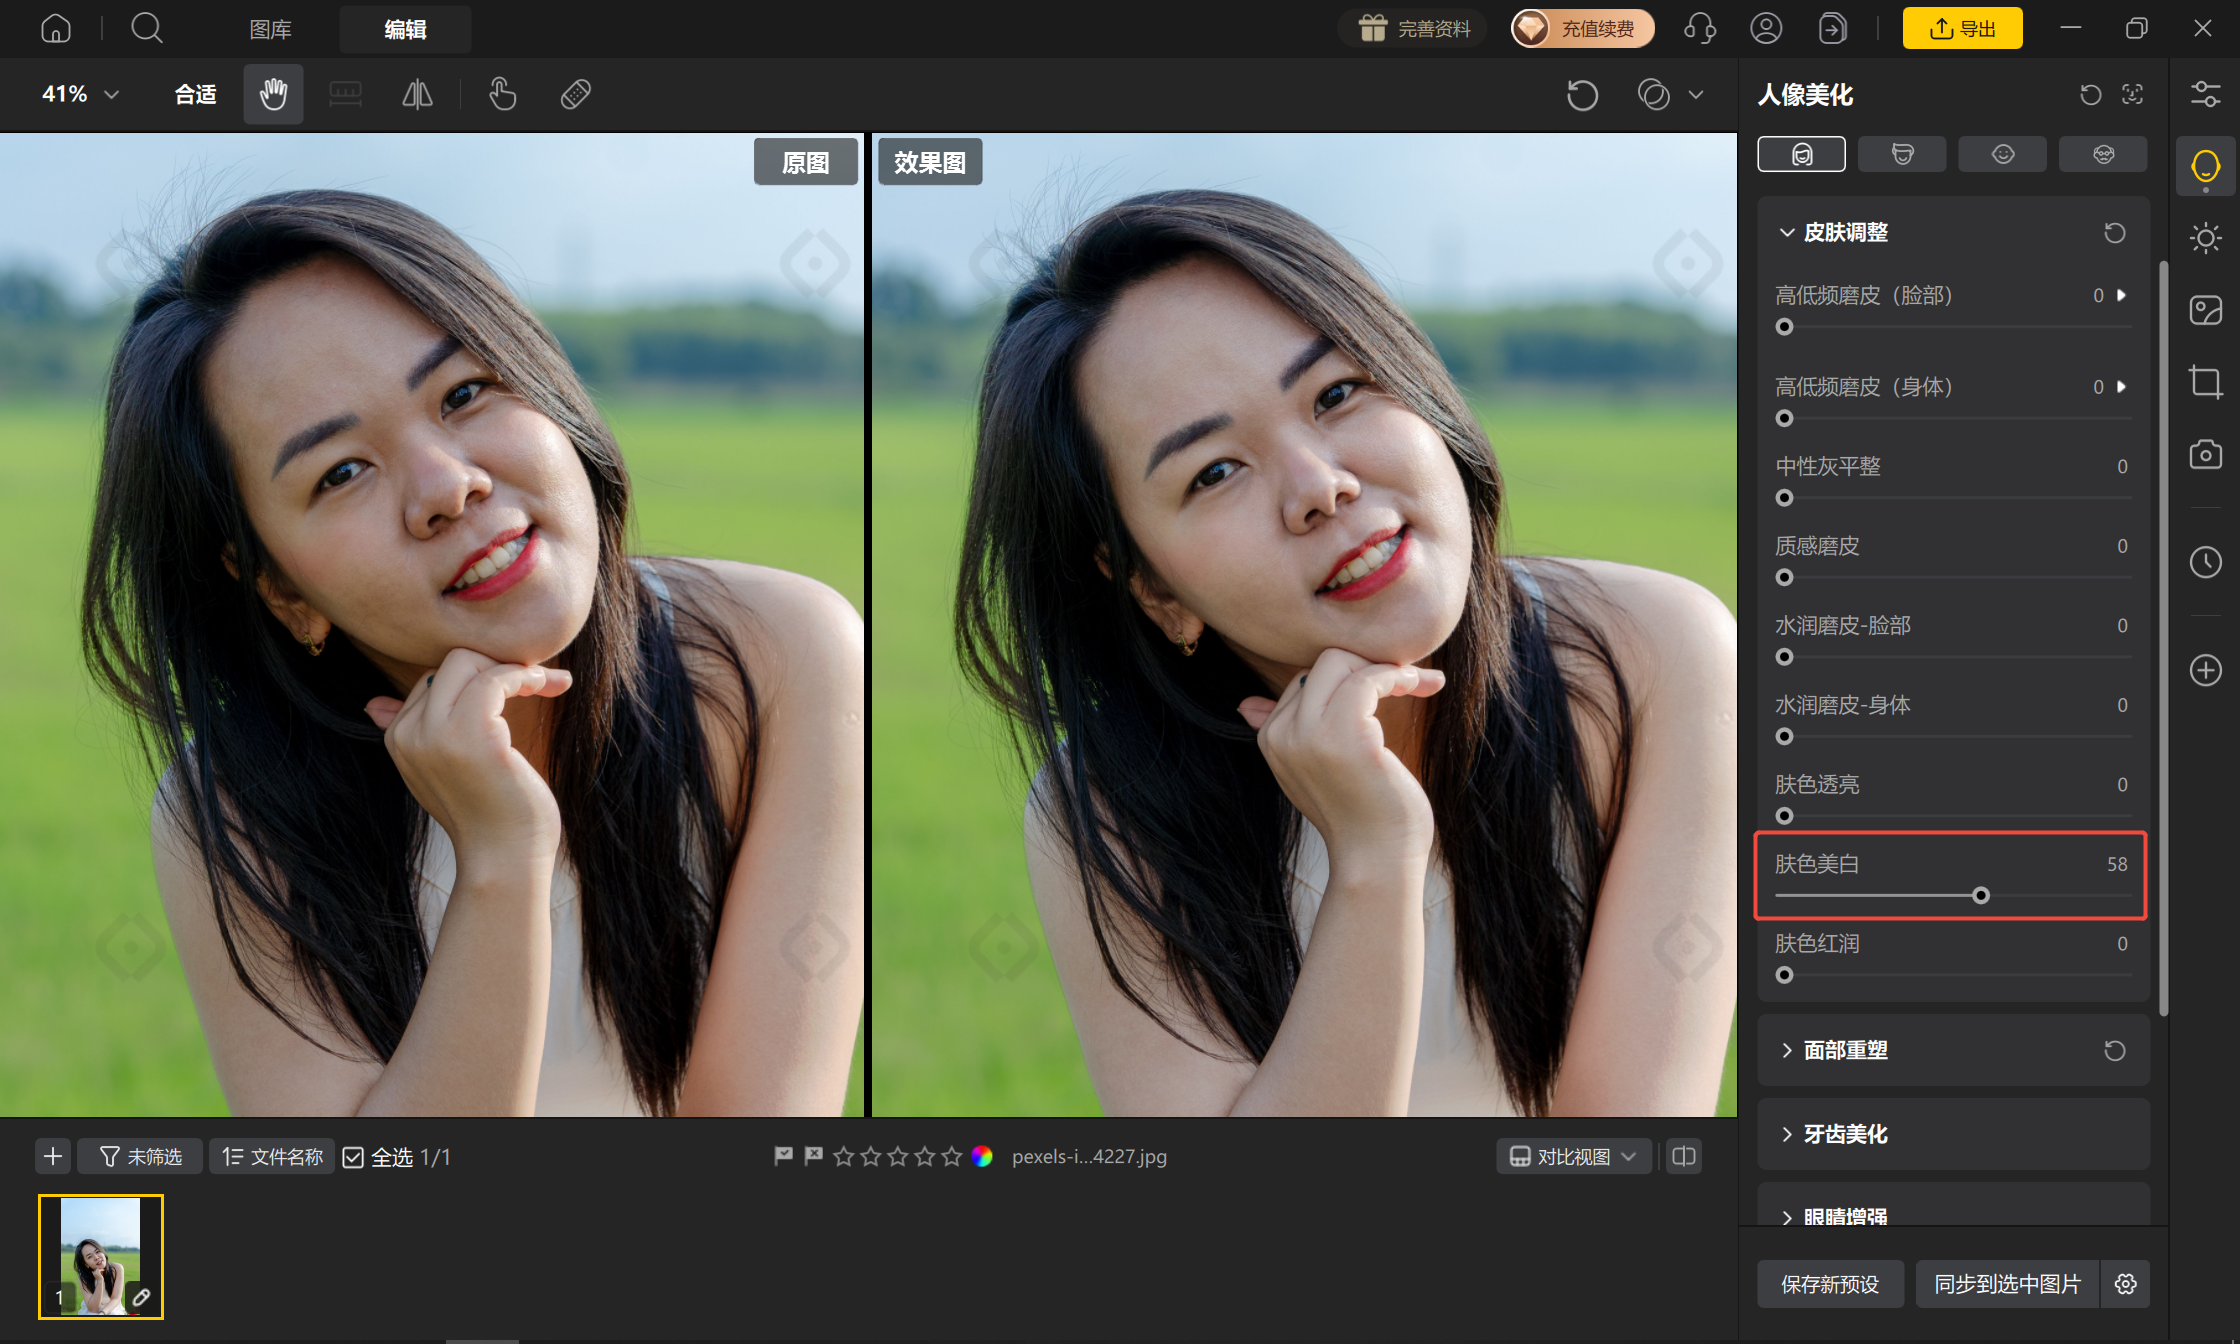
Task: Click the 导出 export button
Action: [1962, 28]
